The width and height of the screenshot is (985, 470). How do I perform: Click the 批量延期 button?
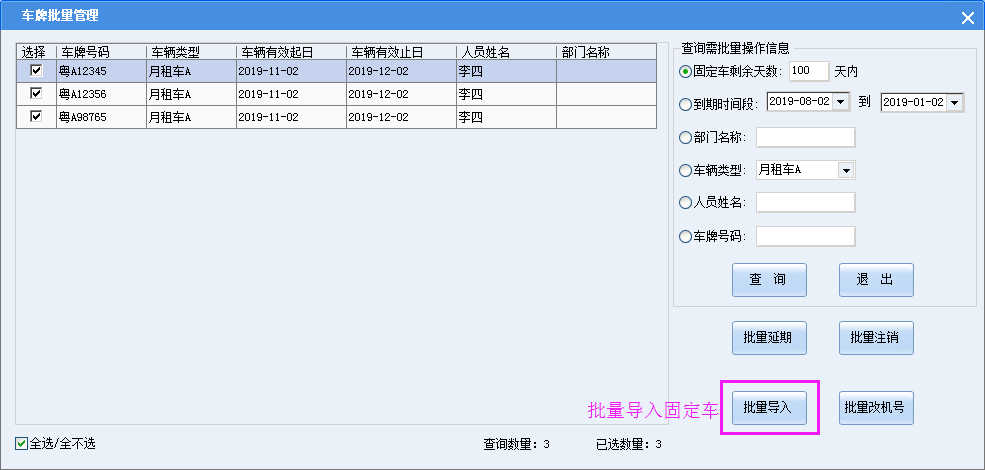click(769, 338)
